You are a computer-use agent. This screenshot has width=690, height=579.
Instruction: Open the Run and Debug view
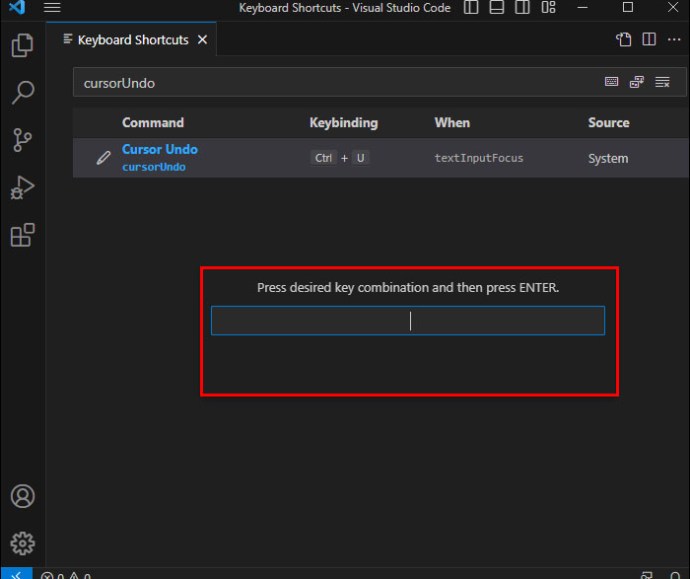pyautogui.click(x=22, y=187)
